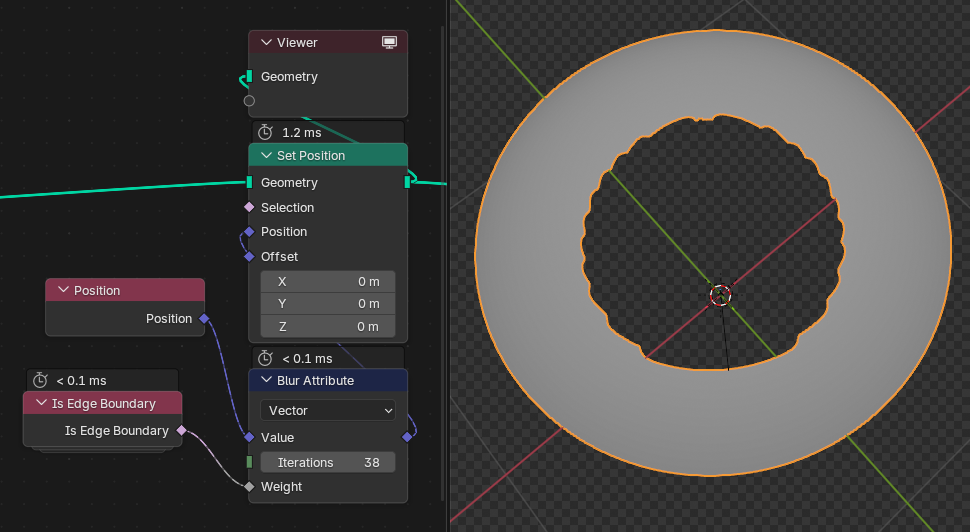The image size is (970, 532).
Task: Click the Weight input socket
Action: pyautogui.click(x=249, y=487)
